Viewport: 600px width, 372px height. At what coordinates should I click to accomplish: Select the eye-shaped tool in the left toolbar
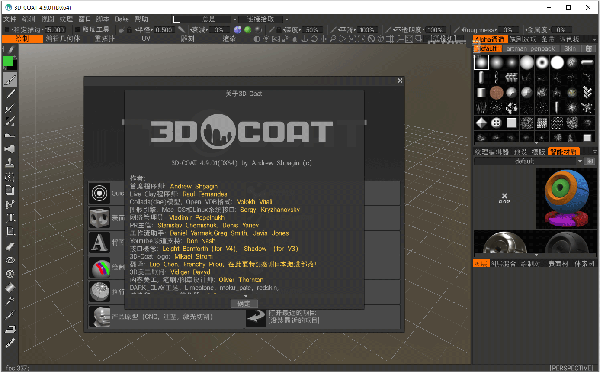pyautogui.click(x=10, y=260)
